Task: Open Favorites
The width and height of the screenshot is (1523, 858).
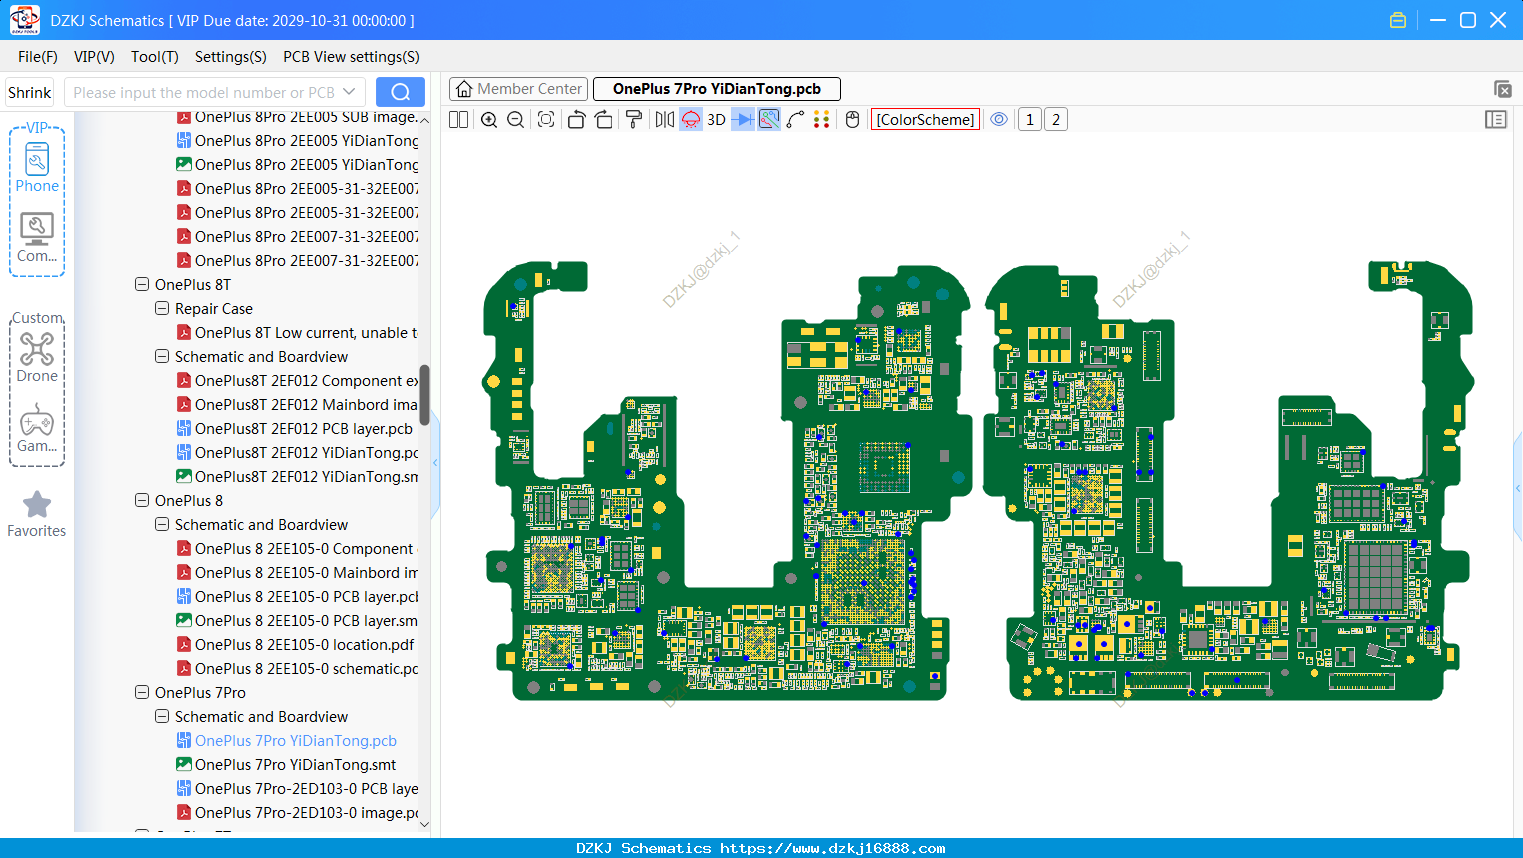Action: click(37, 514)
